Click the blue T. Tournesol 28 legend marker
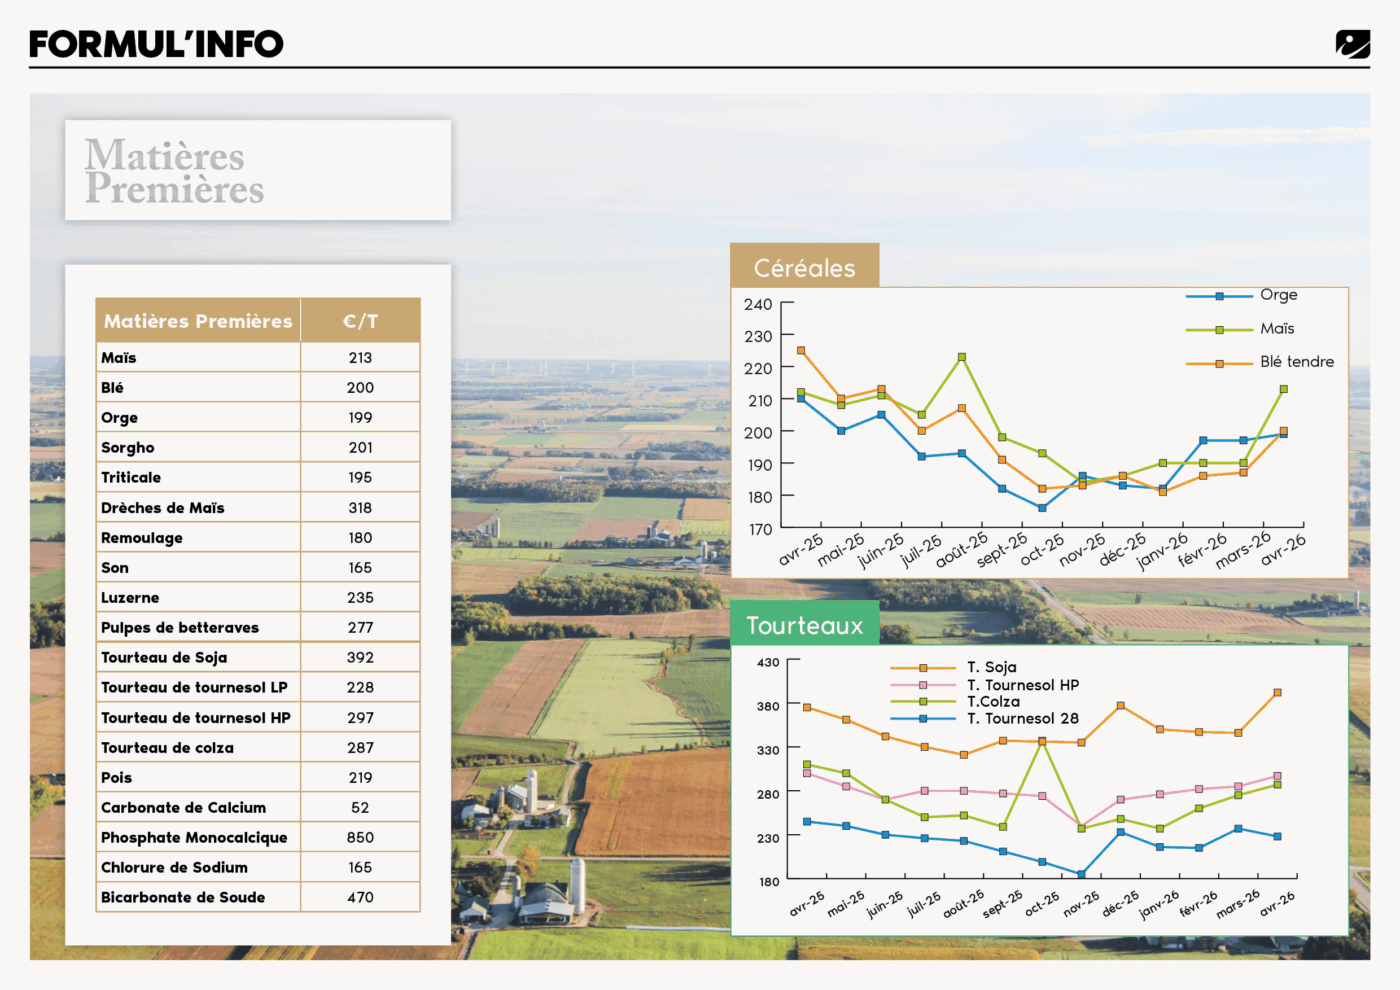The height and width of the screenshot is (990, 1400). (923, 719)
